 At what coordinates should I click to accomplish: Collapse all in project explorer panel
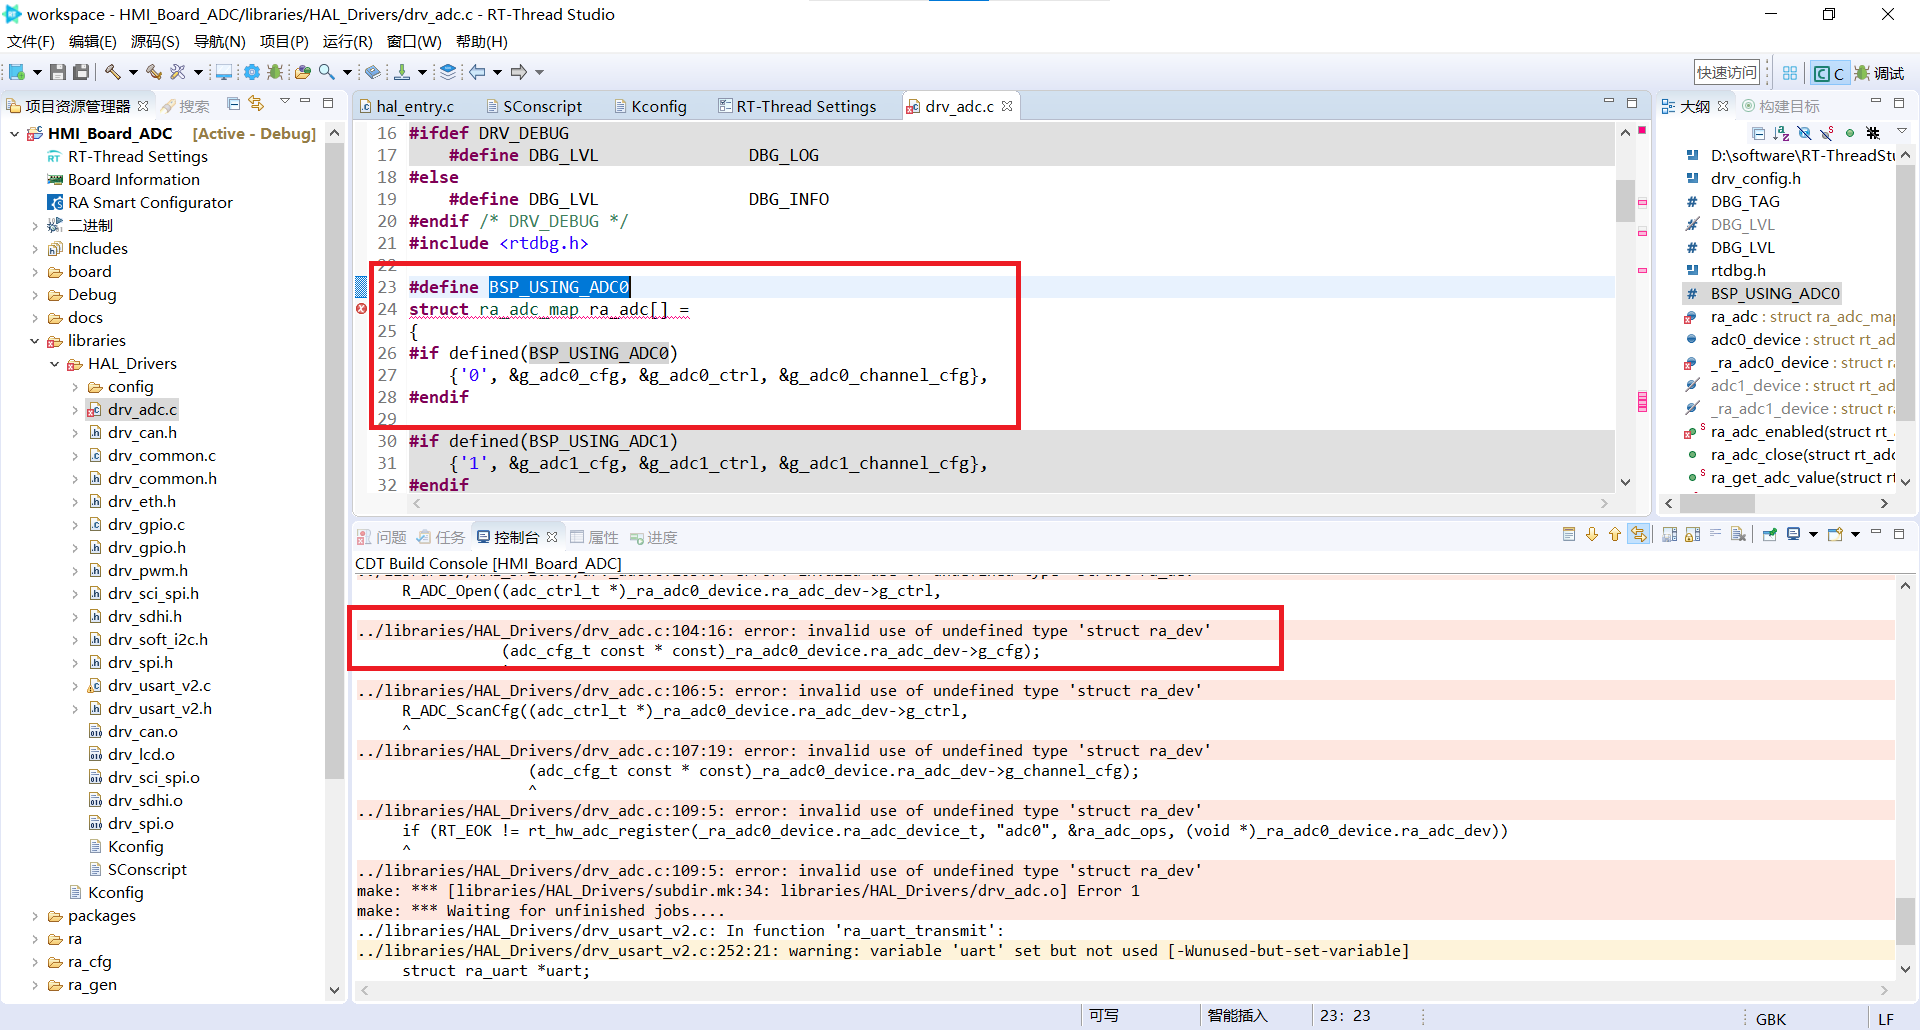(233, 104)
